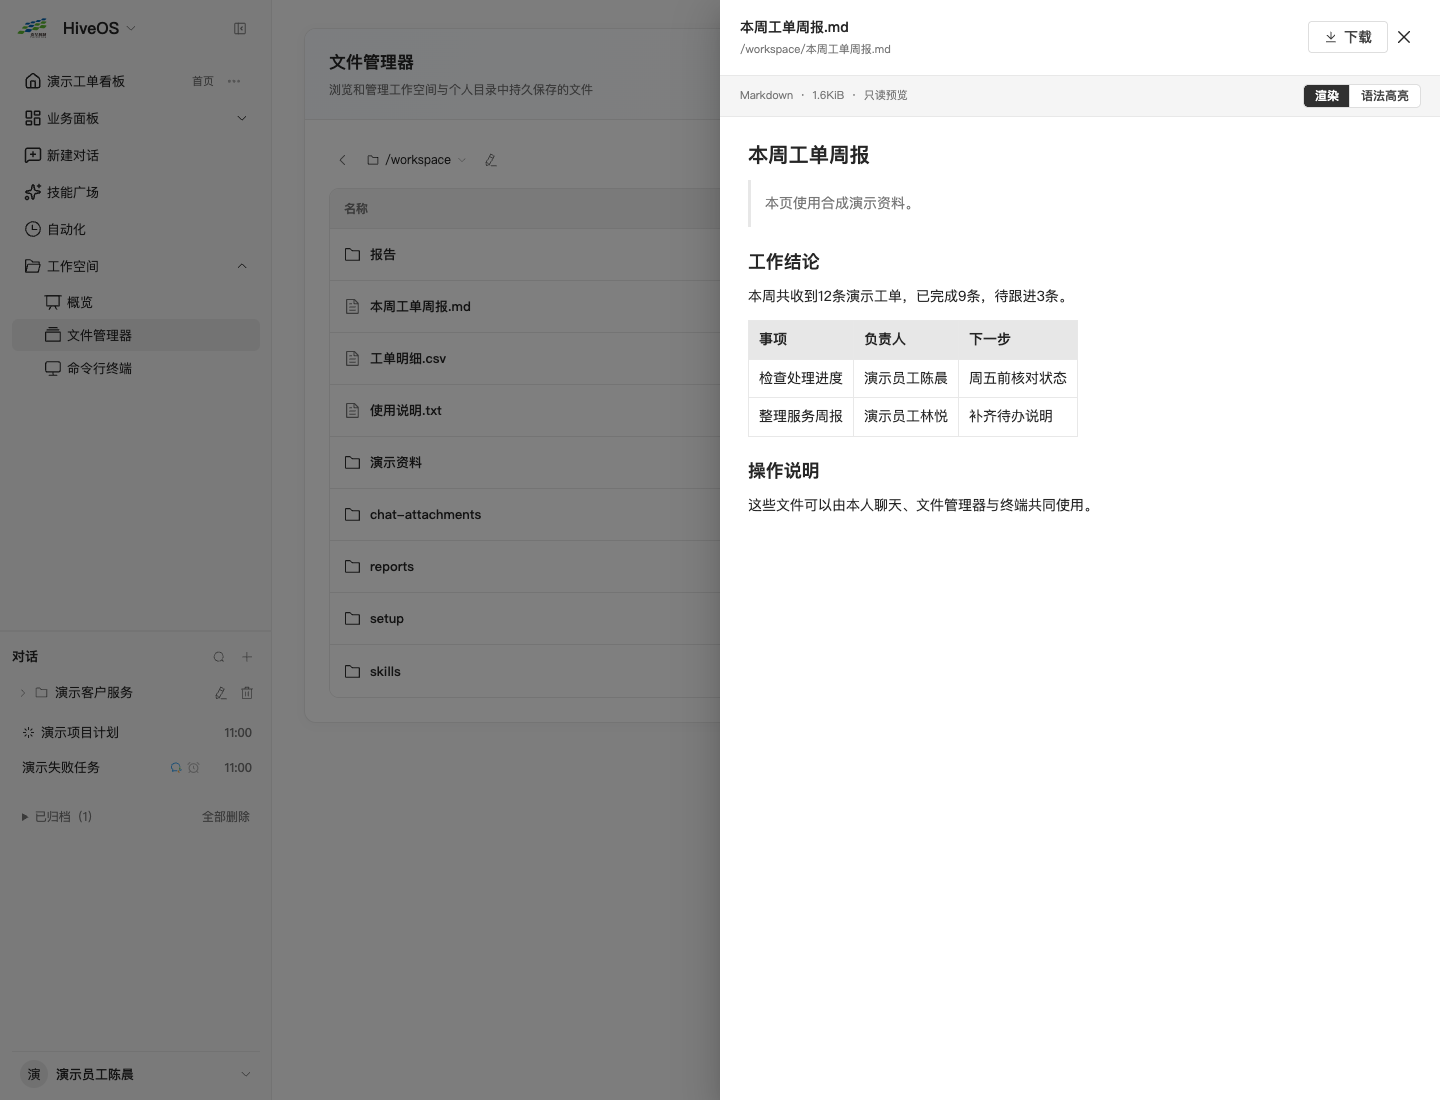Open the HiveOS workspace switcher dropdown
The height and width of the screenshot is (1100, 1440).
tap(99, 28)
